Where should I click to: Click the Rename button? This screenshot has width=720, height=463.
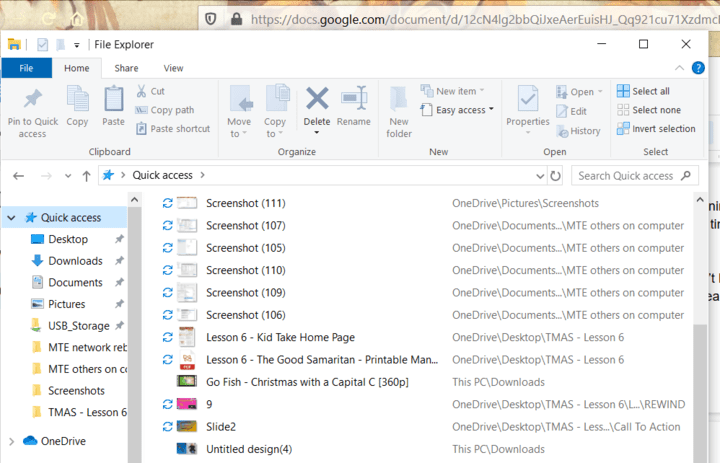point(354,106)
